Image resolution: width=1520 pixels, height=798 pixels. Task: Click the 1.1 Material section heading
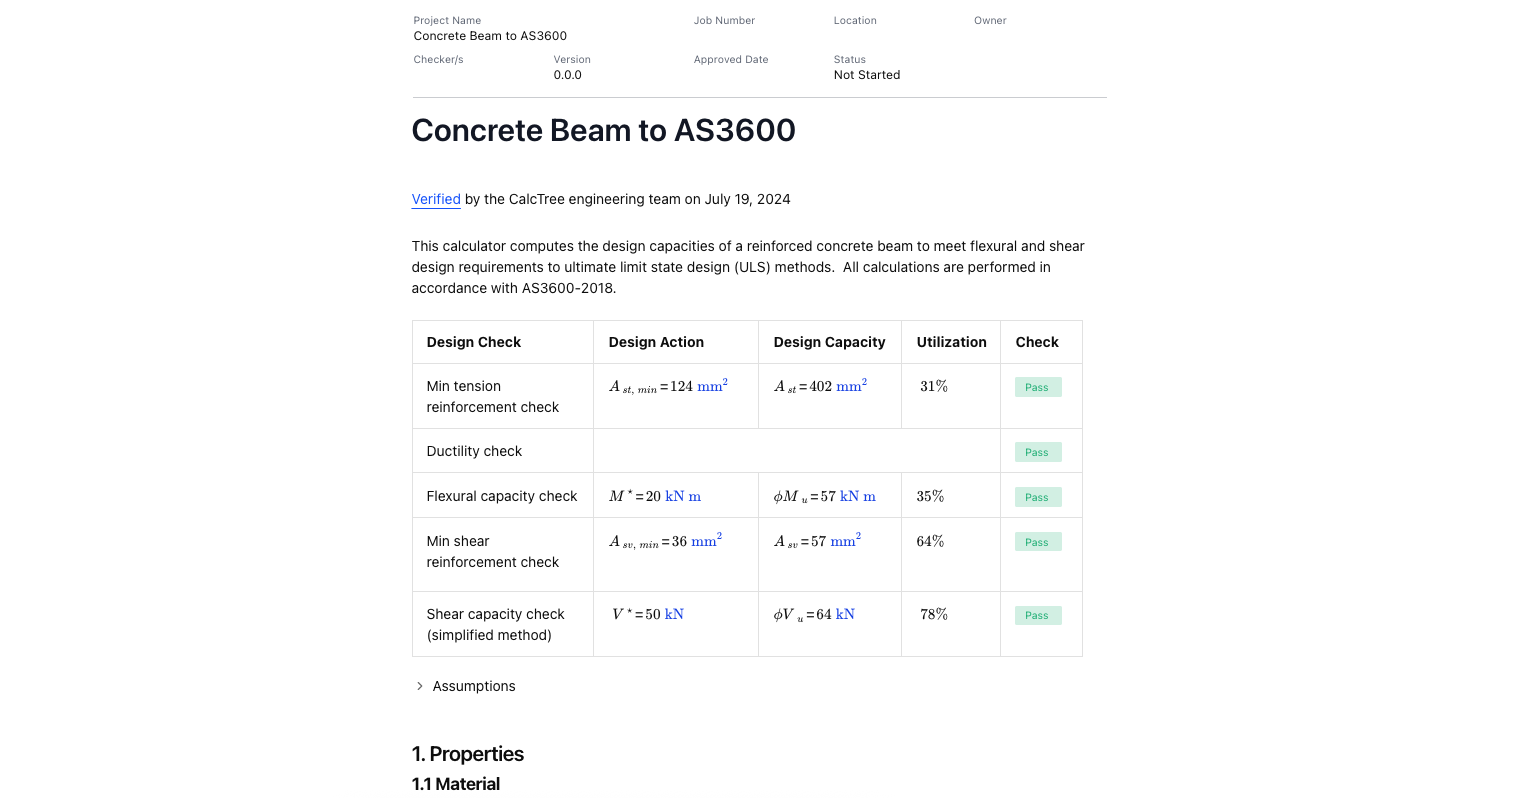[x=456, y=784]
